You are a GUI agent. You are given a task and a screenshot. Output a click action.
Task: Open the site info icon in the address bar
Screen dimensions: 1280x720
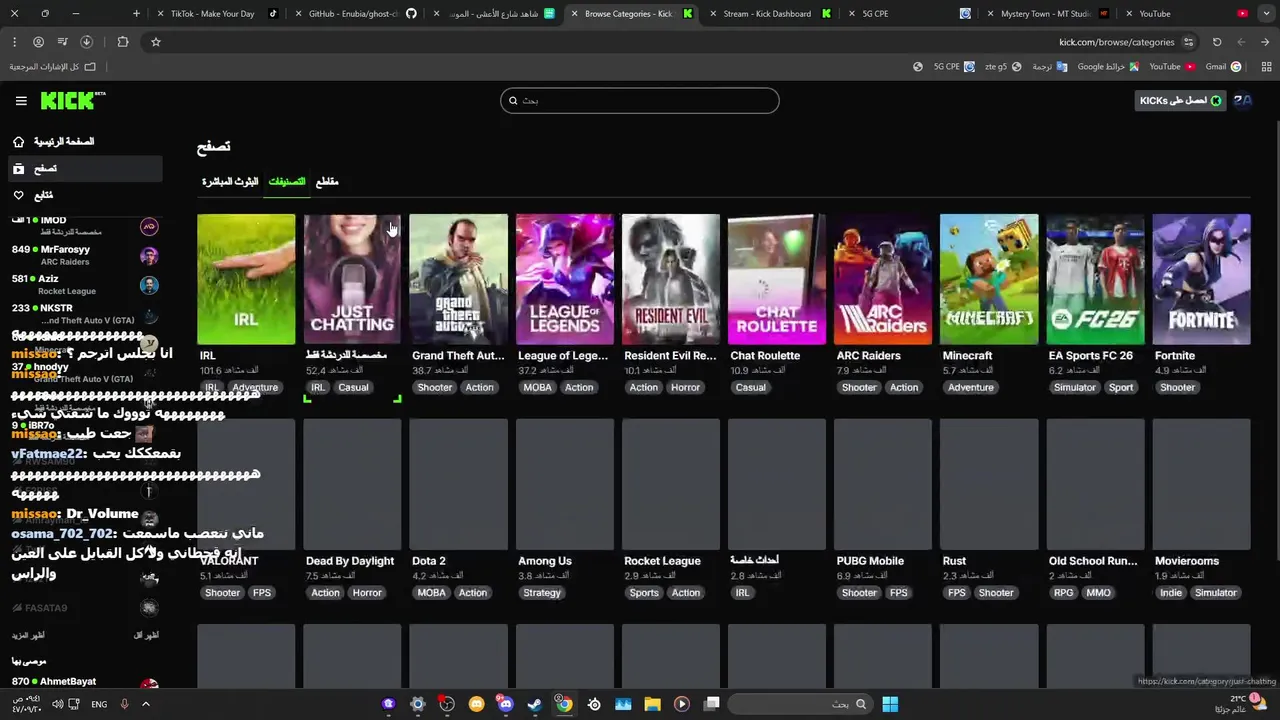point(1188,42)
